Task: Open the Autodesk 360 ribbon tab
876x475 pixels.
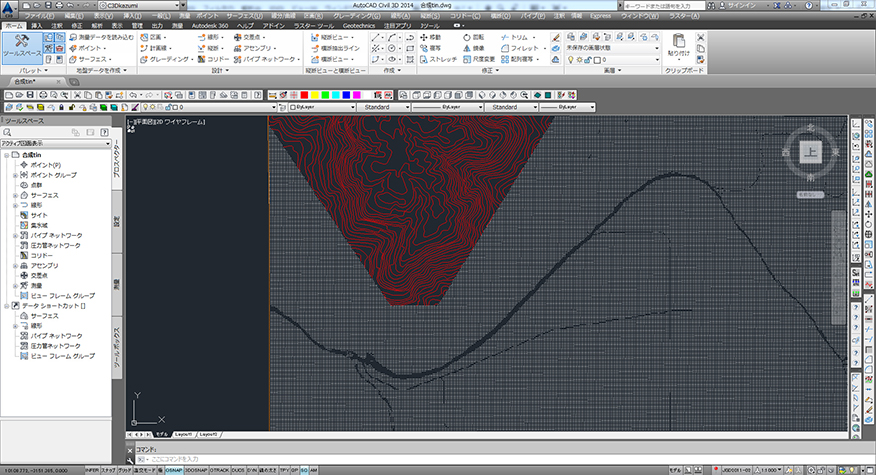Action: [x=210, y=26]
